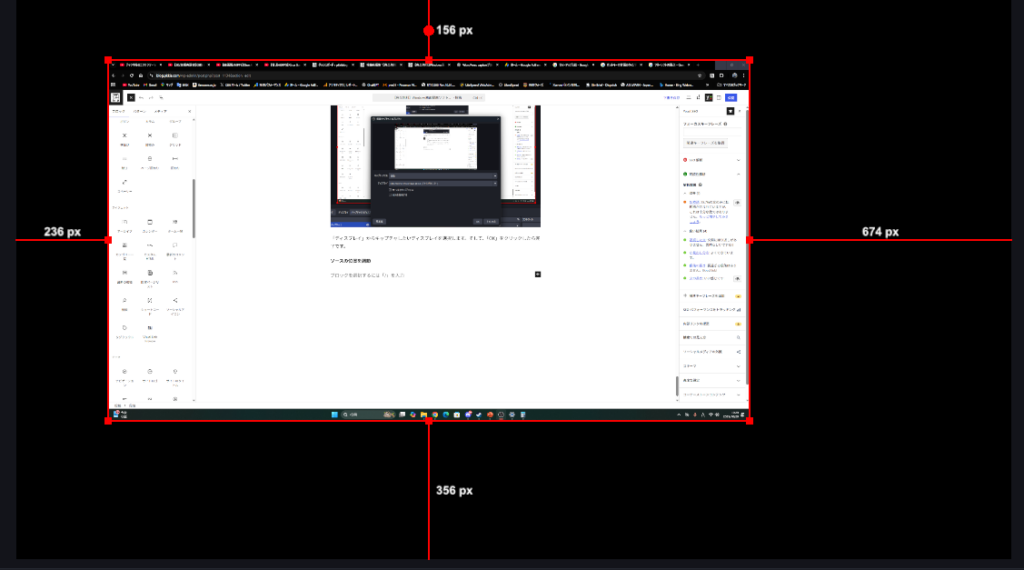This screenshot has height=570, width=1024.
Task: Insert the Page Break block
Action: pos(150,162)
